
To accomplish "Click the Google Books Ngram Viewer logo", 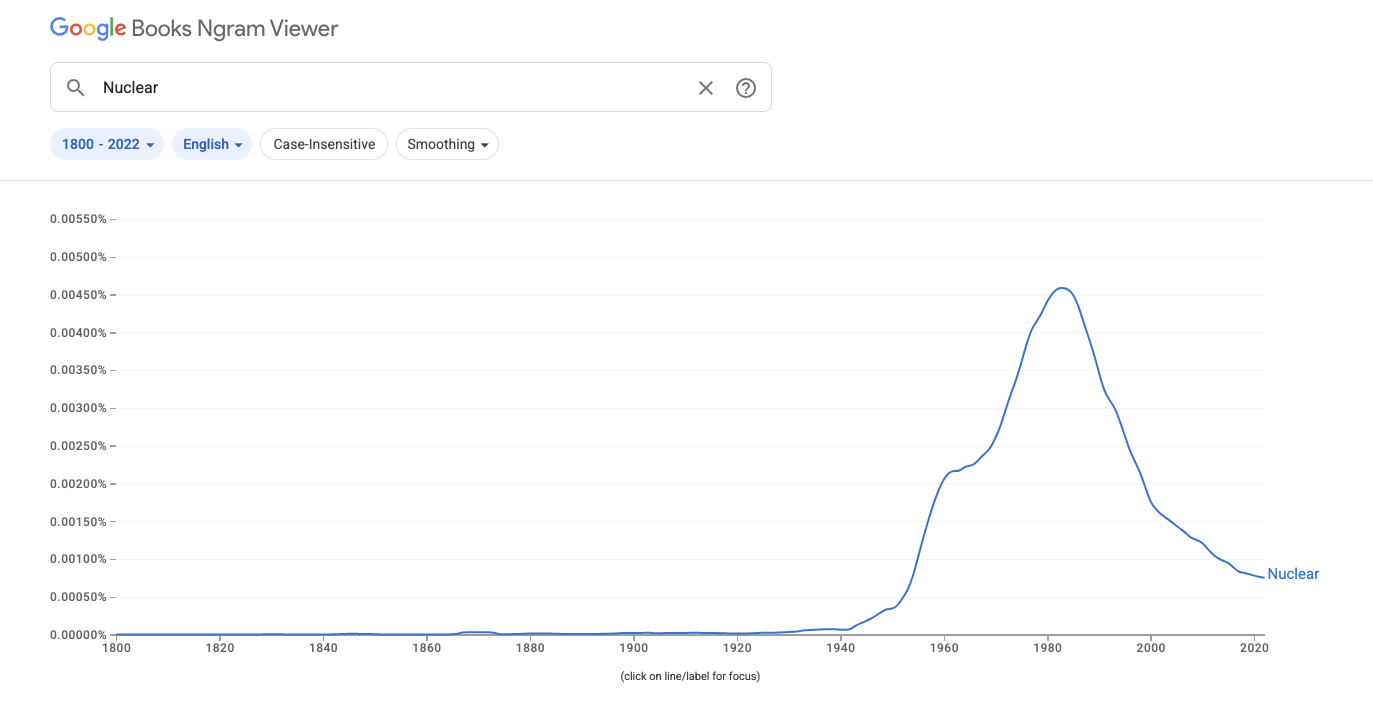I will [x=194, y=29].
